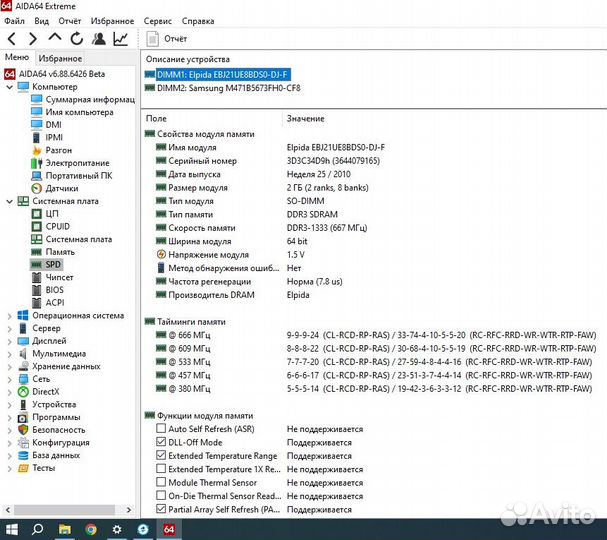Open Chrome from the Windows taskbar
607x540 pixels.
[91, 528]
